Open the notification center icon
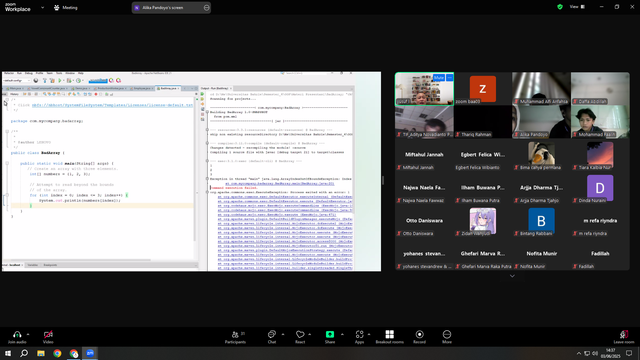This screenshot has width=640, height=360. [629, 353]
